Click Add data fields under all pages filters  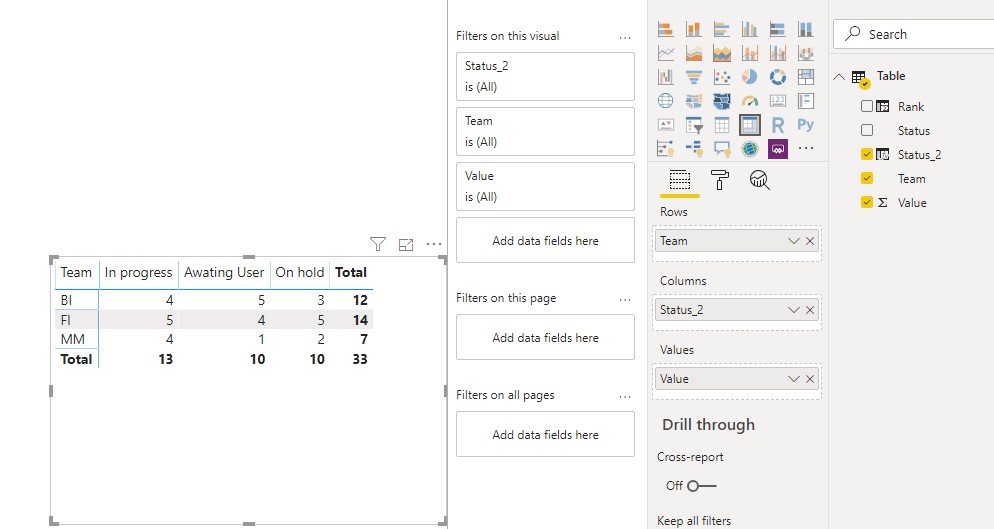click(x=545, y=434)
